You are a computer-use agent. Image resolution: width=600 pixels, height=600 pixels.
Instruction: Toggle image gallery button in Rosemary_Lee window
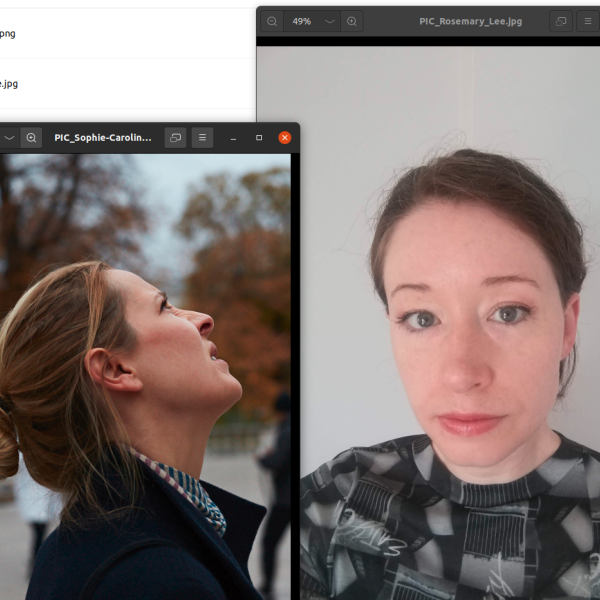click(x=561, y=21)
